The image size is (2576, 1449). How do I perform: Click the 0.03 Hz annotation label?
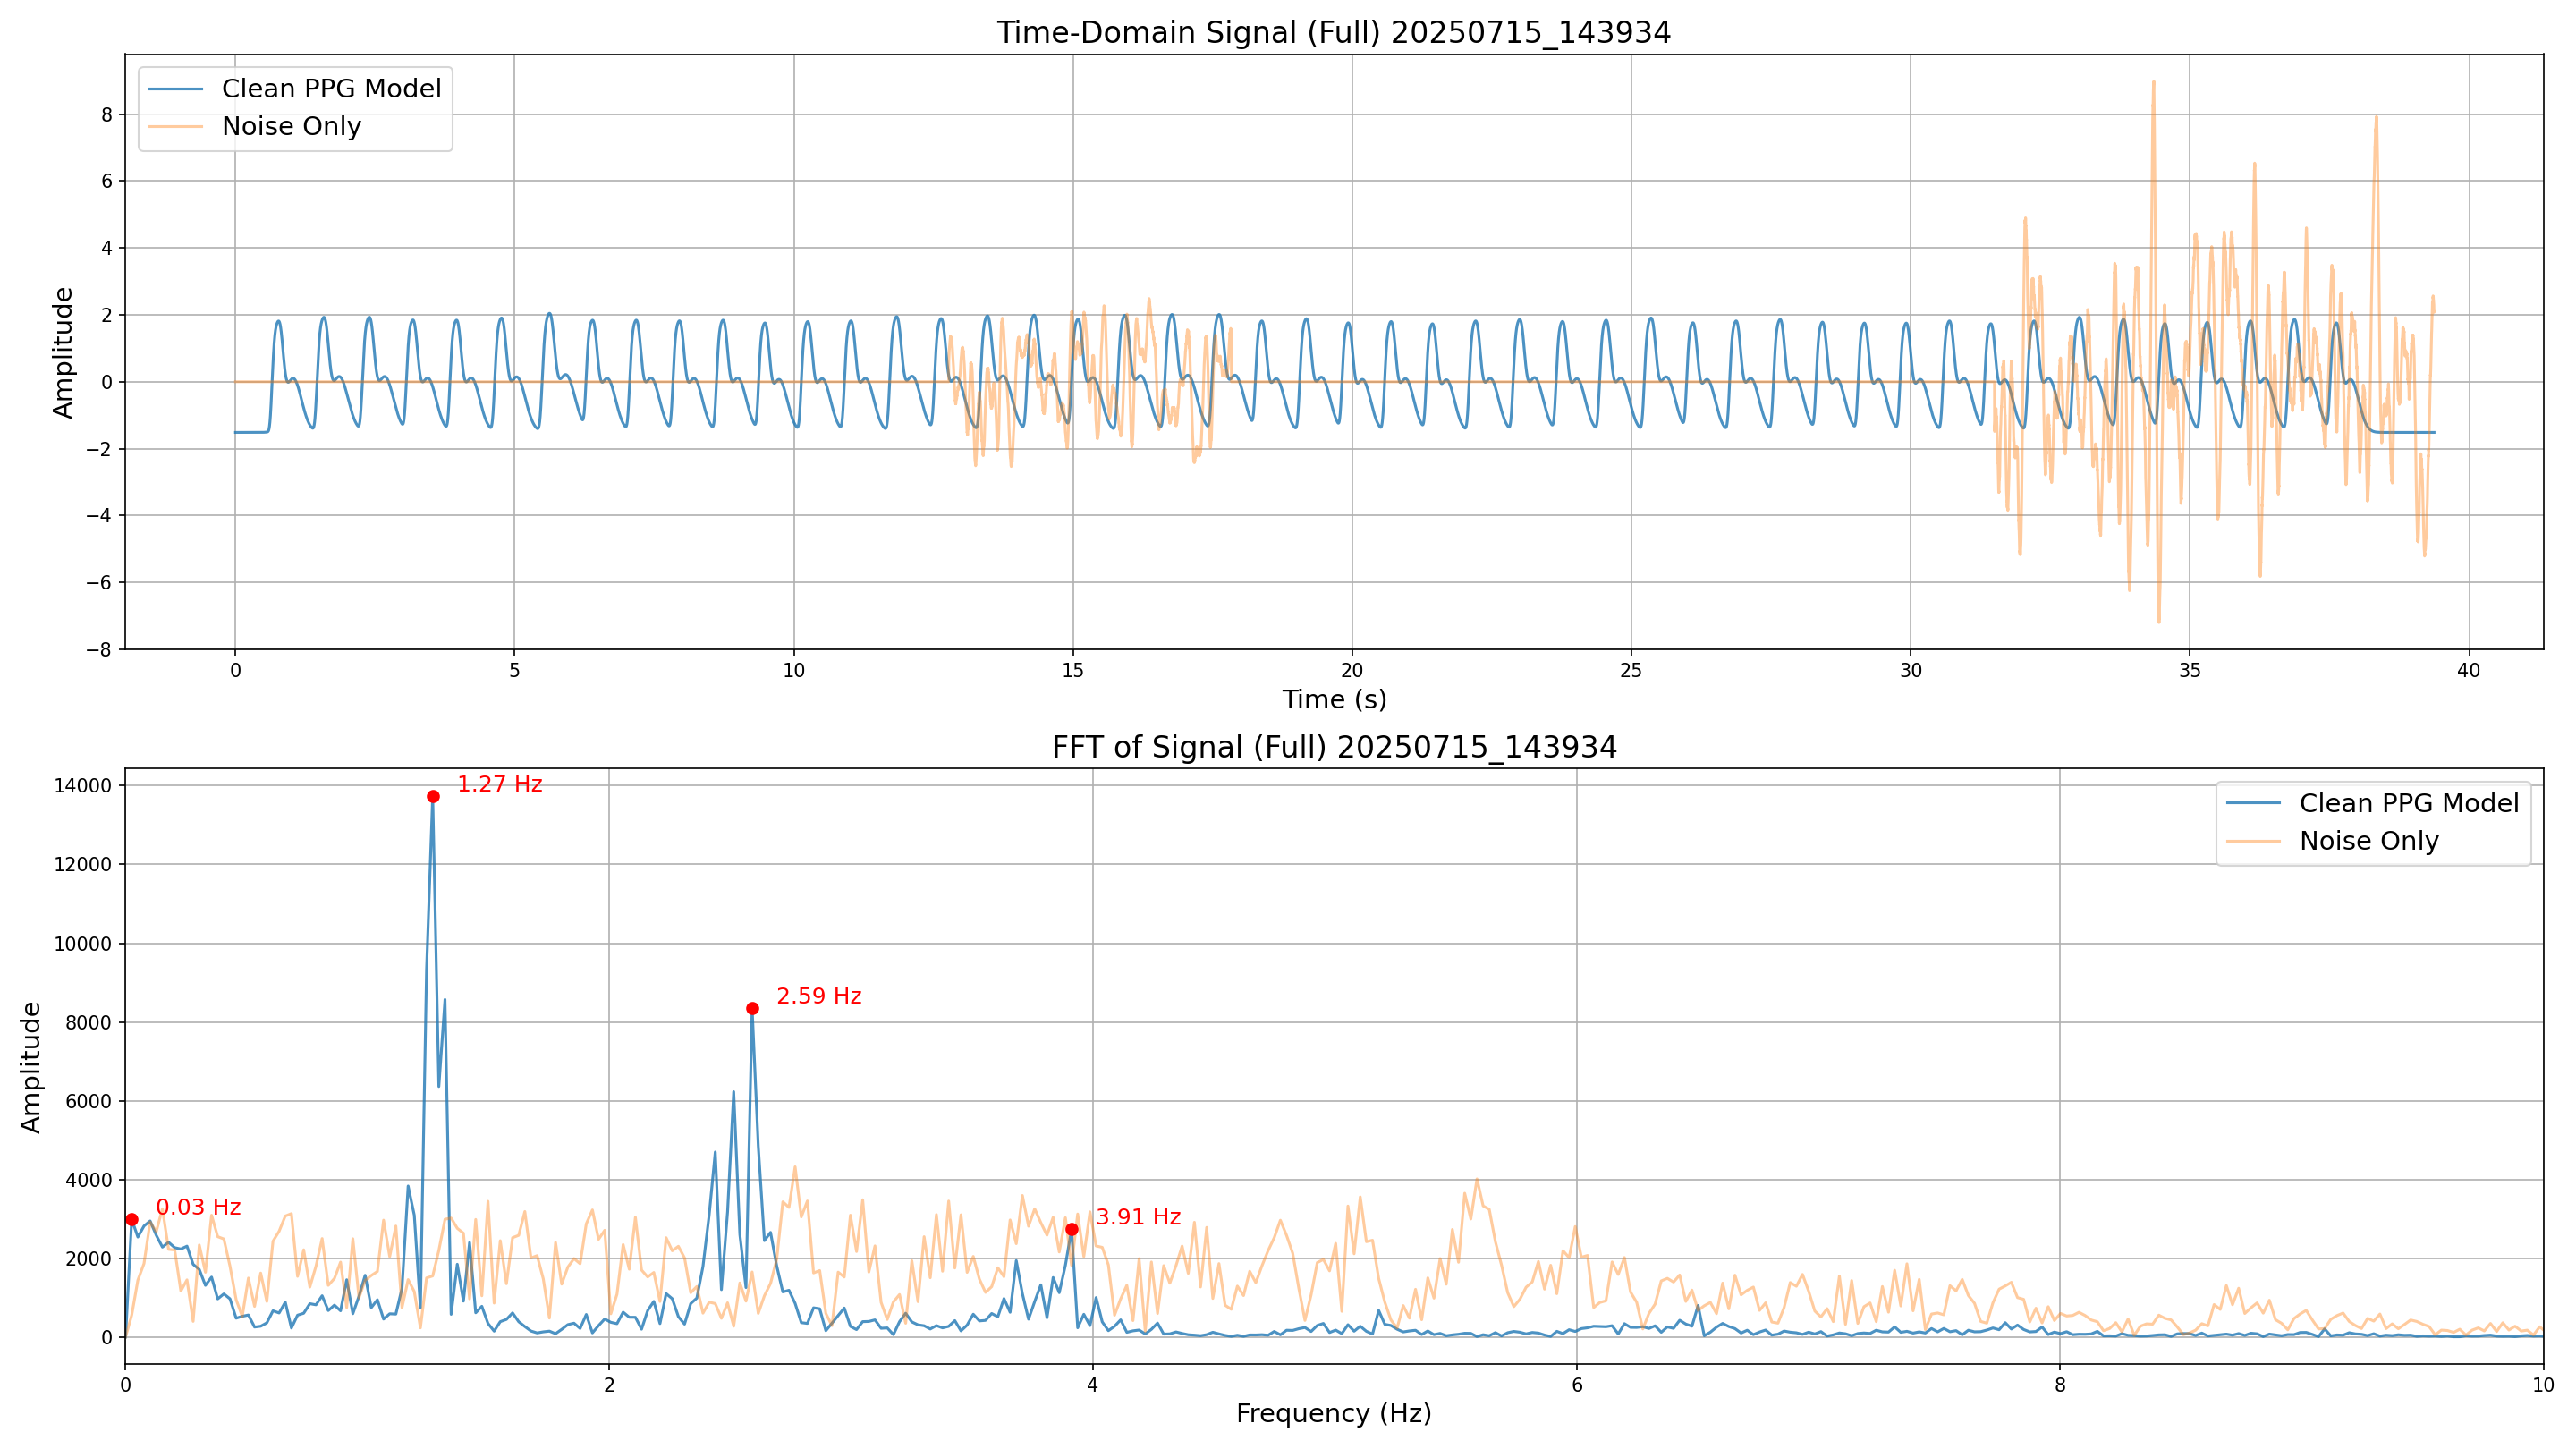[x=198, y=1207]
